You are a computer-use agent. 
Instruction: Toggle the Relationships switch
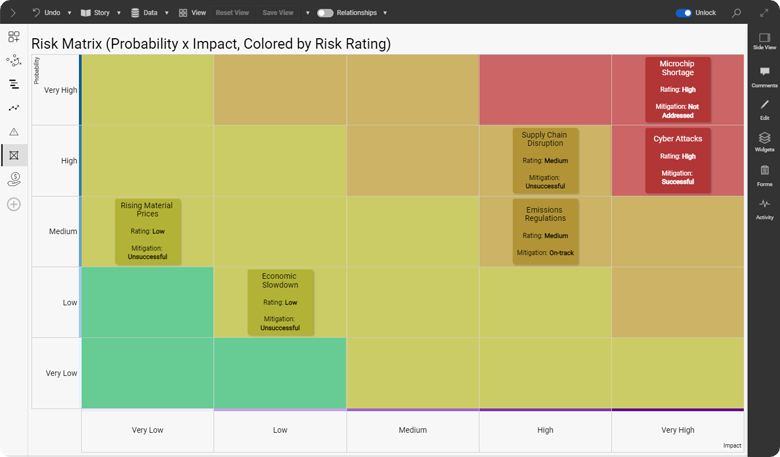(x=325, y=13)
